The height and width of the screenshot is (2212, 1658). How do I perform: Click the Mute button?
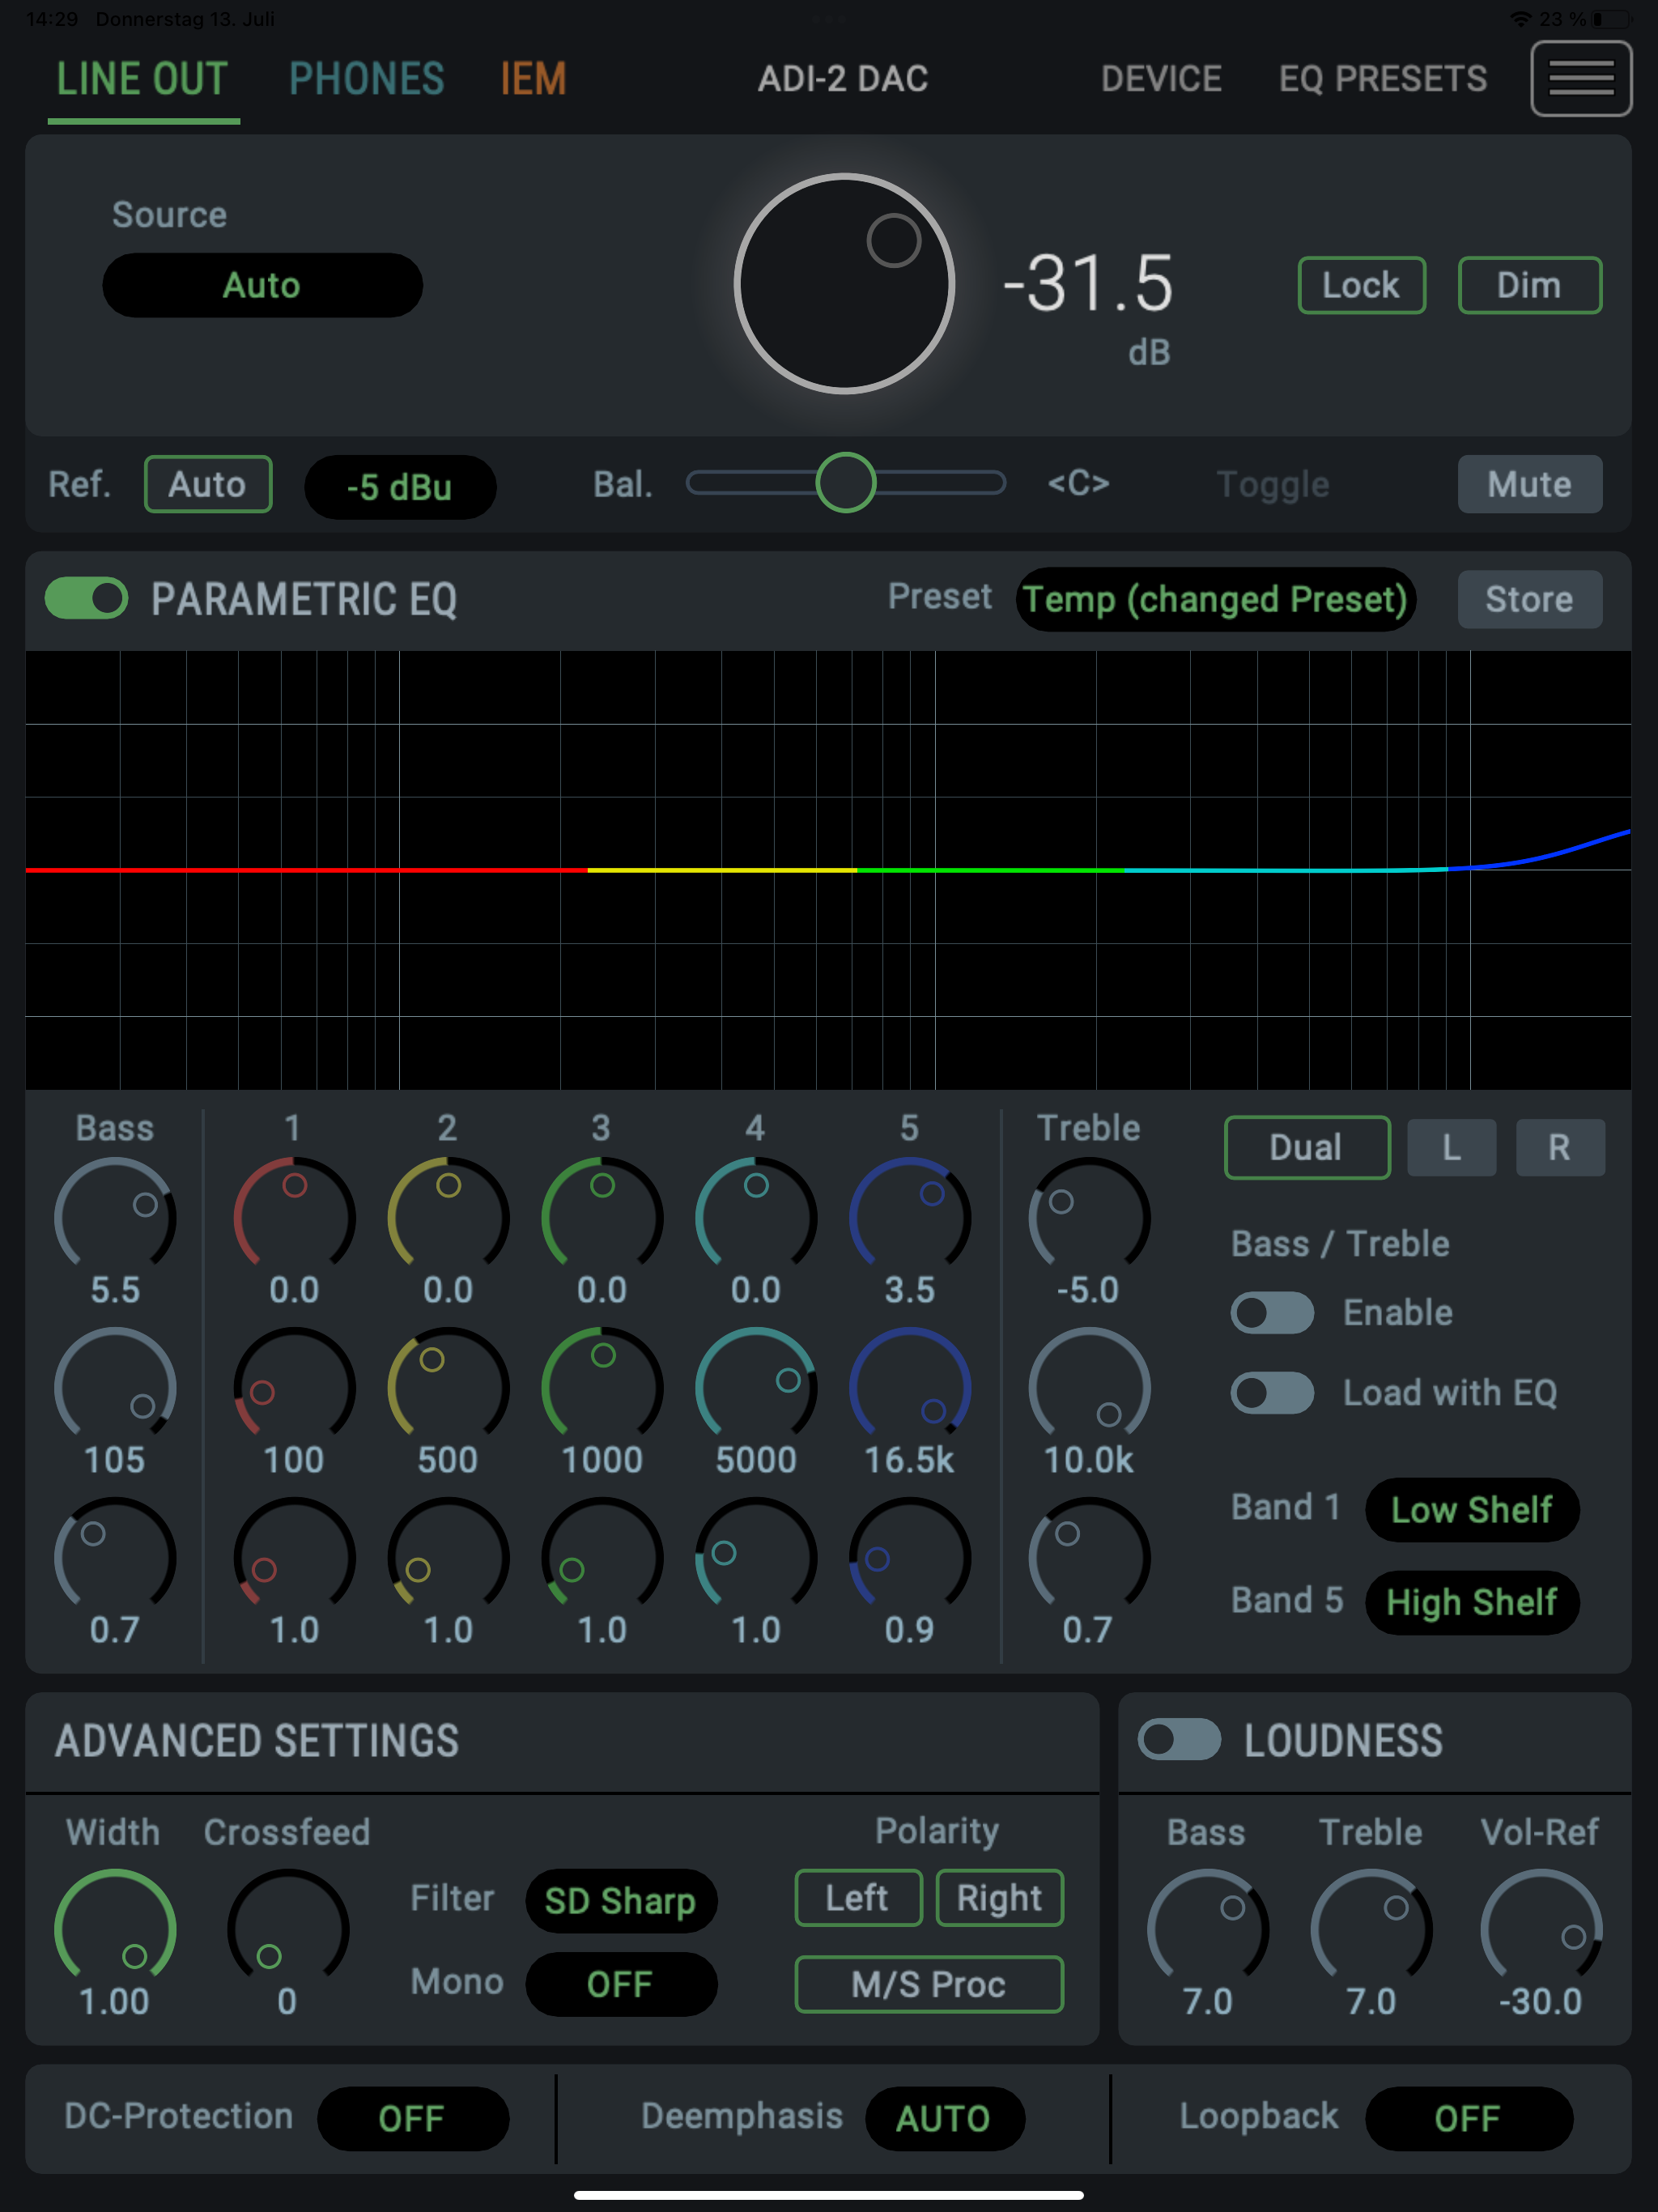point(1529,484)
